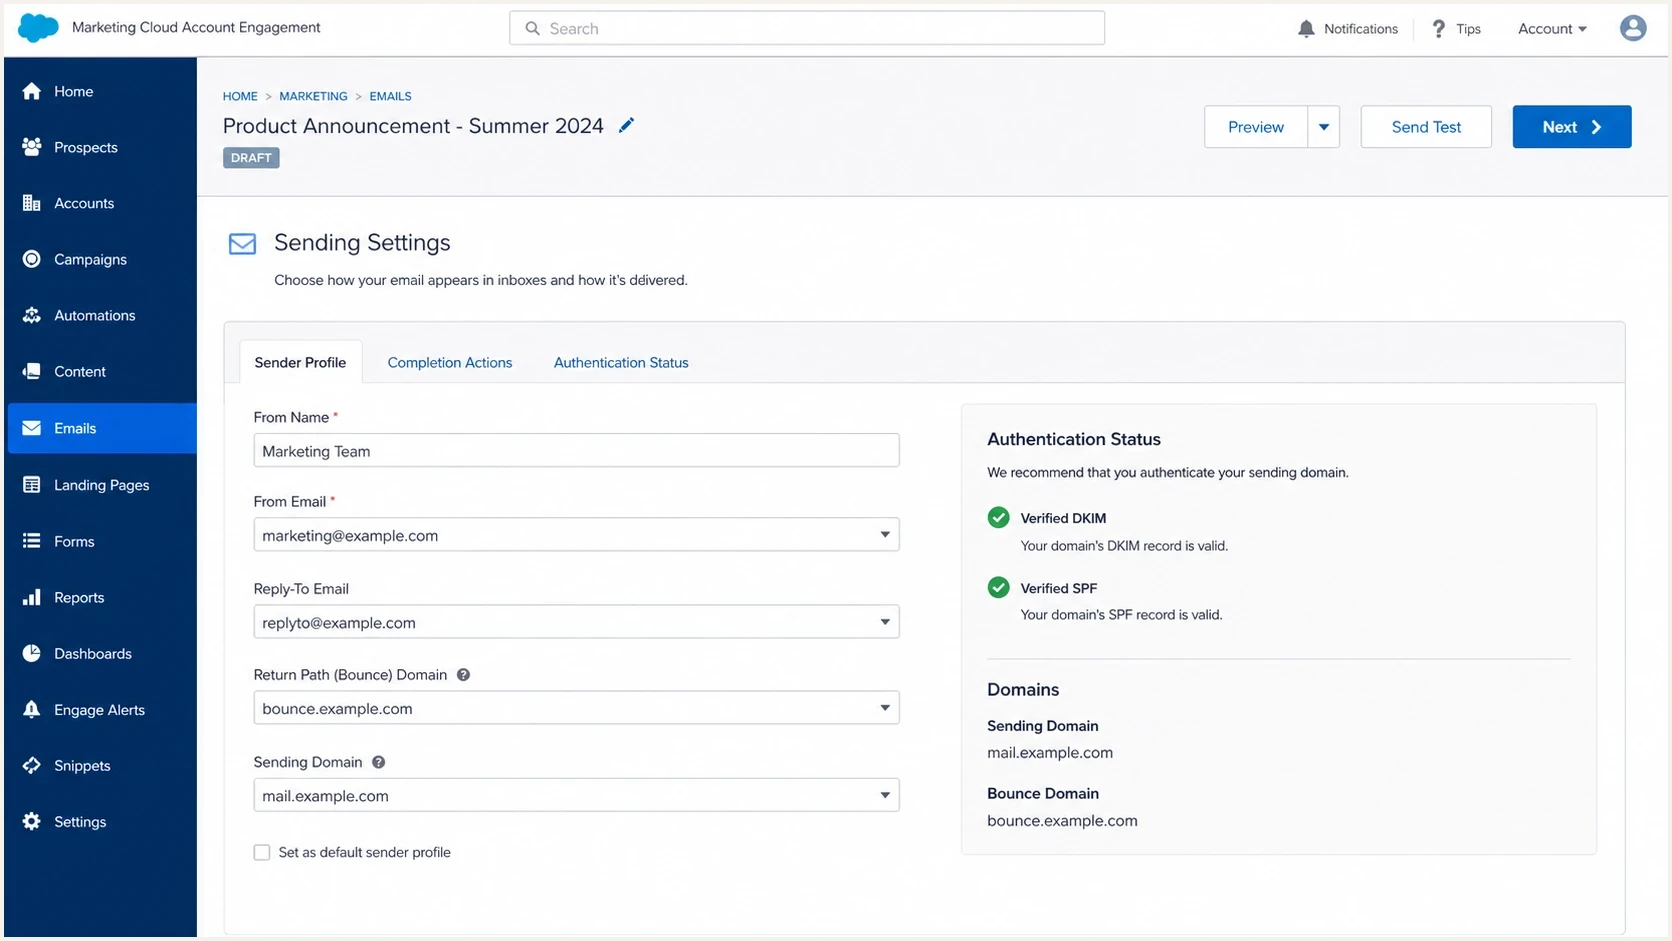The width and height of the screenshot is (1672, 941).
Task: Click the pencil icon to rename email
Action: coord(627,125)
